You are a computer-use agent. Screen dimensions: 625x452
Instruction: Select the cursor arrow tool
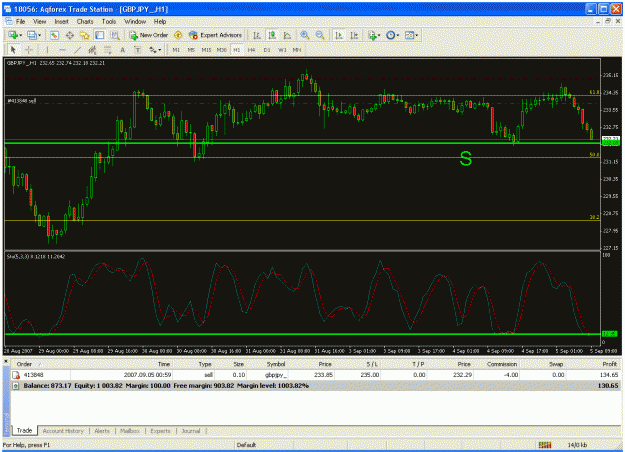click(13, 50)
